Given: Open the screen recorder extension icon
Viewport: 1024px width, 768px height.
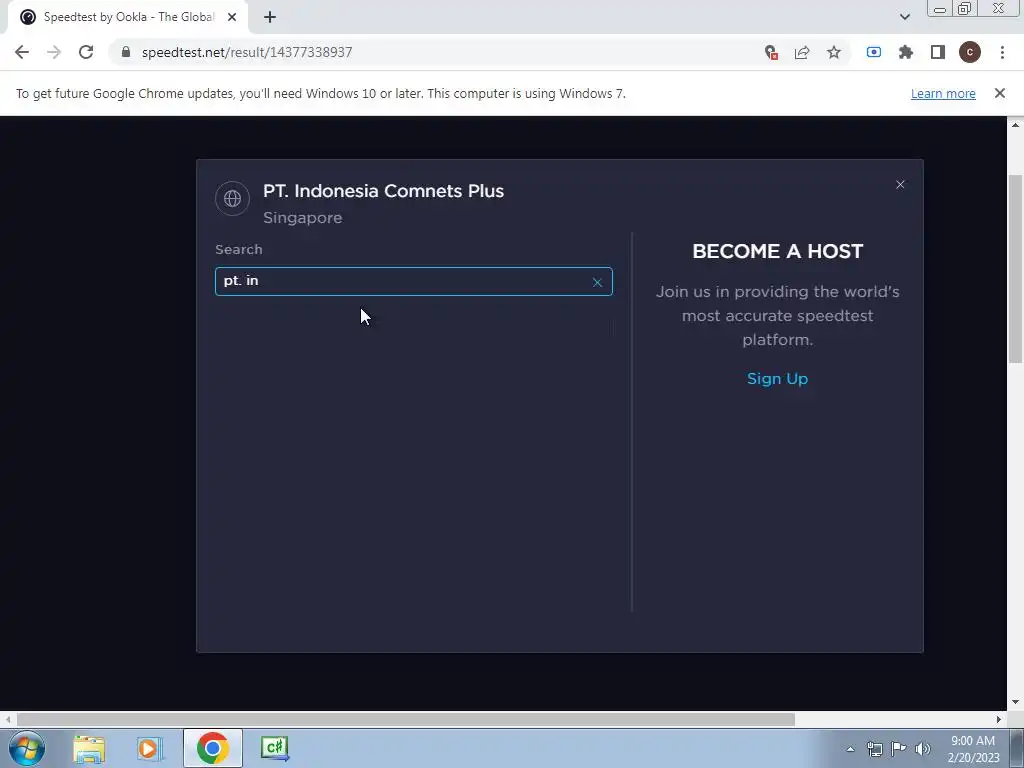Looking at the screenshot, I should (x=874, y=52).
